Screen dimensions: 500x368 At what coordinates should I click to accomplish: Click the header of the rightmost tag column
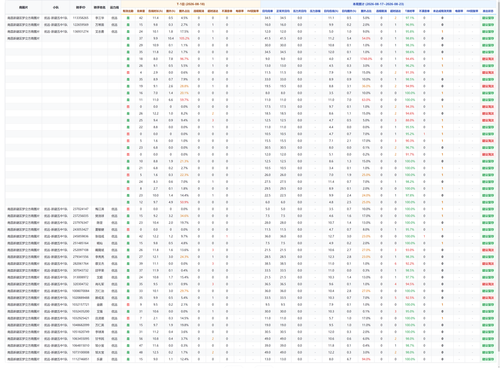488,11
